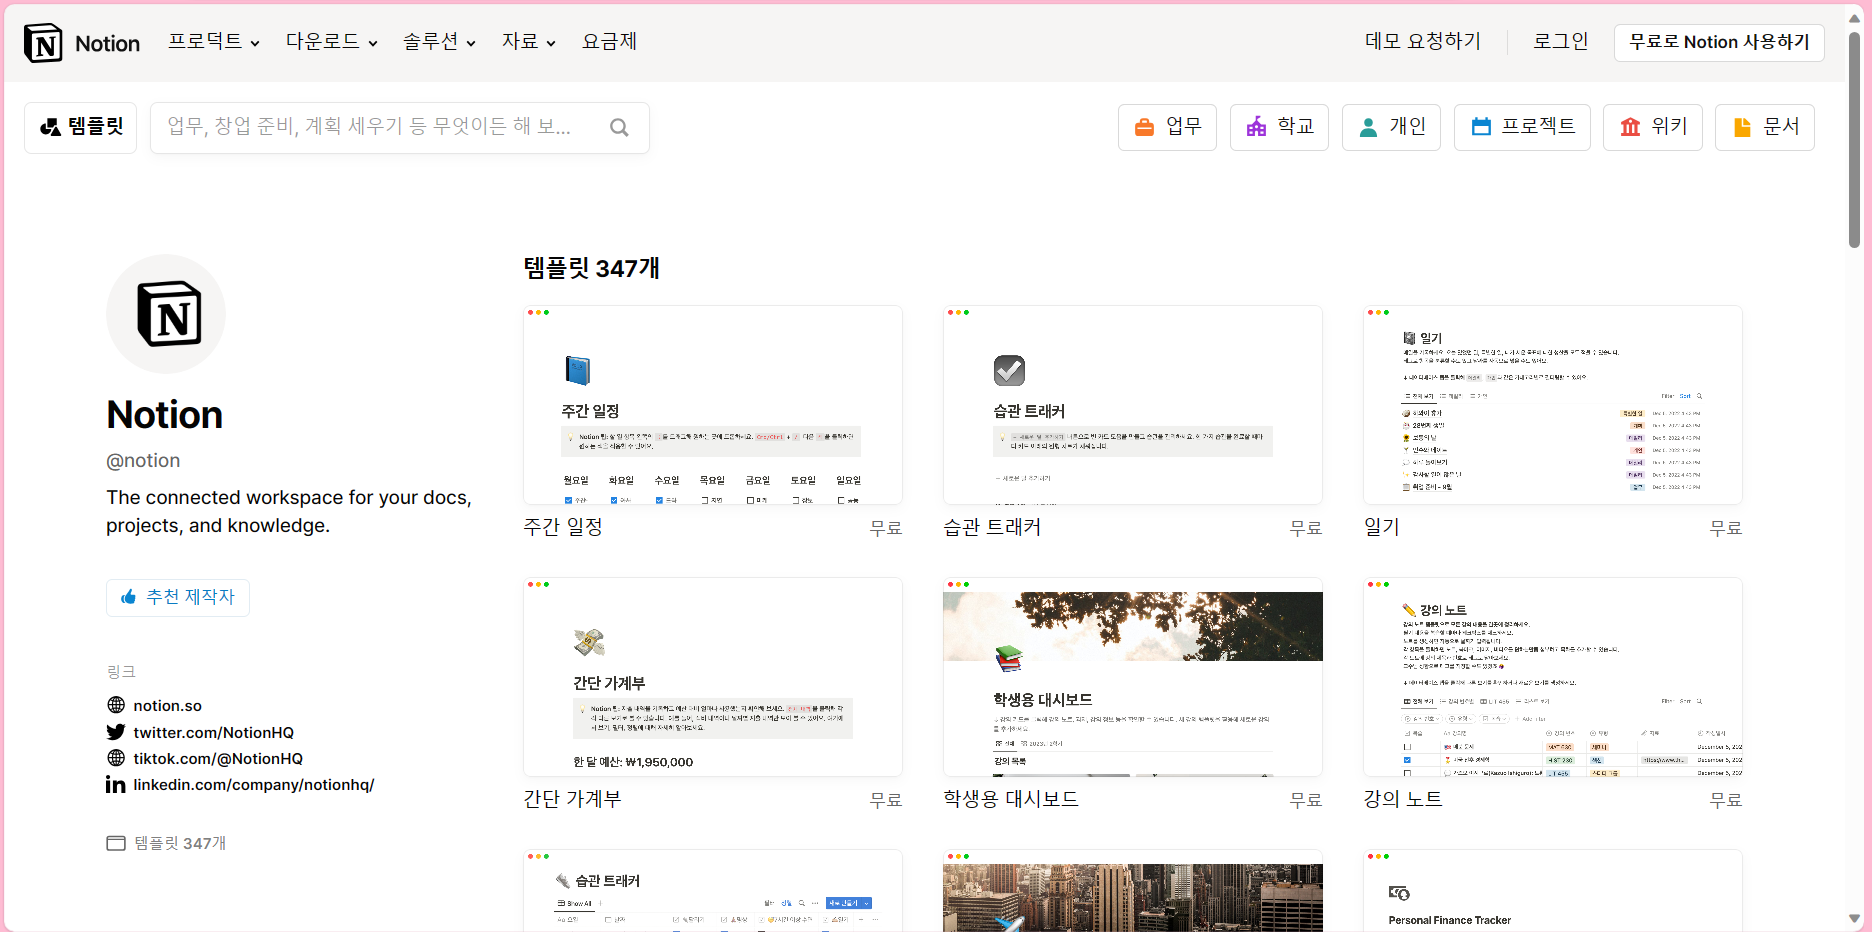Click the page vertical scrollbar thumb
Image resolution: width=1872 pixels, height=932 pixels.
click(1854, 140)
